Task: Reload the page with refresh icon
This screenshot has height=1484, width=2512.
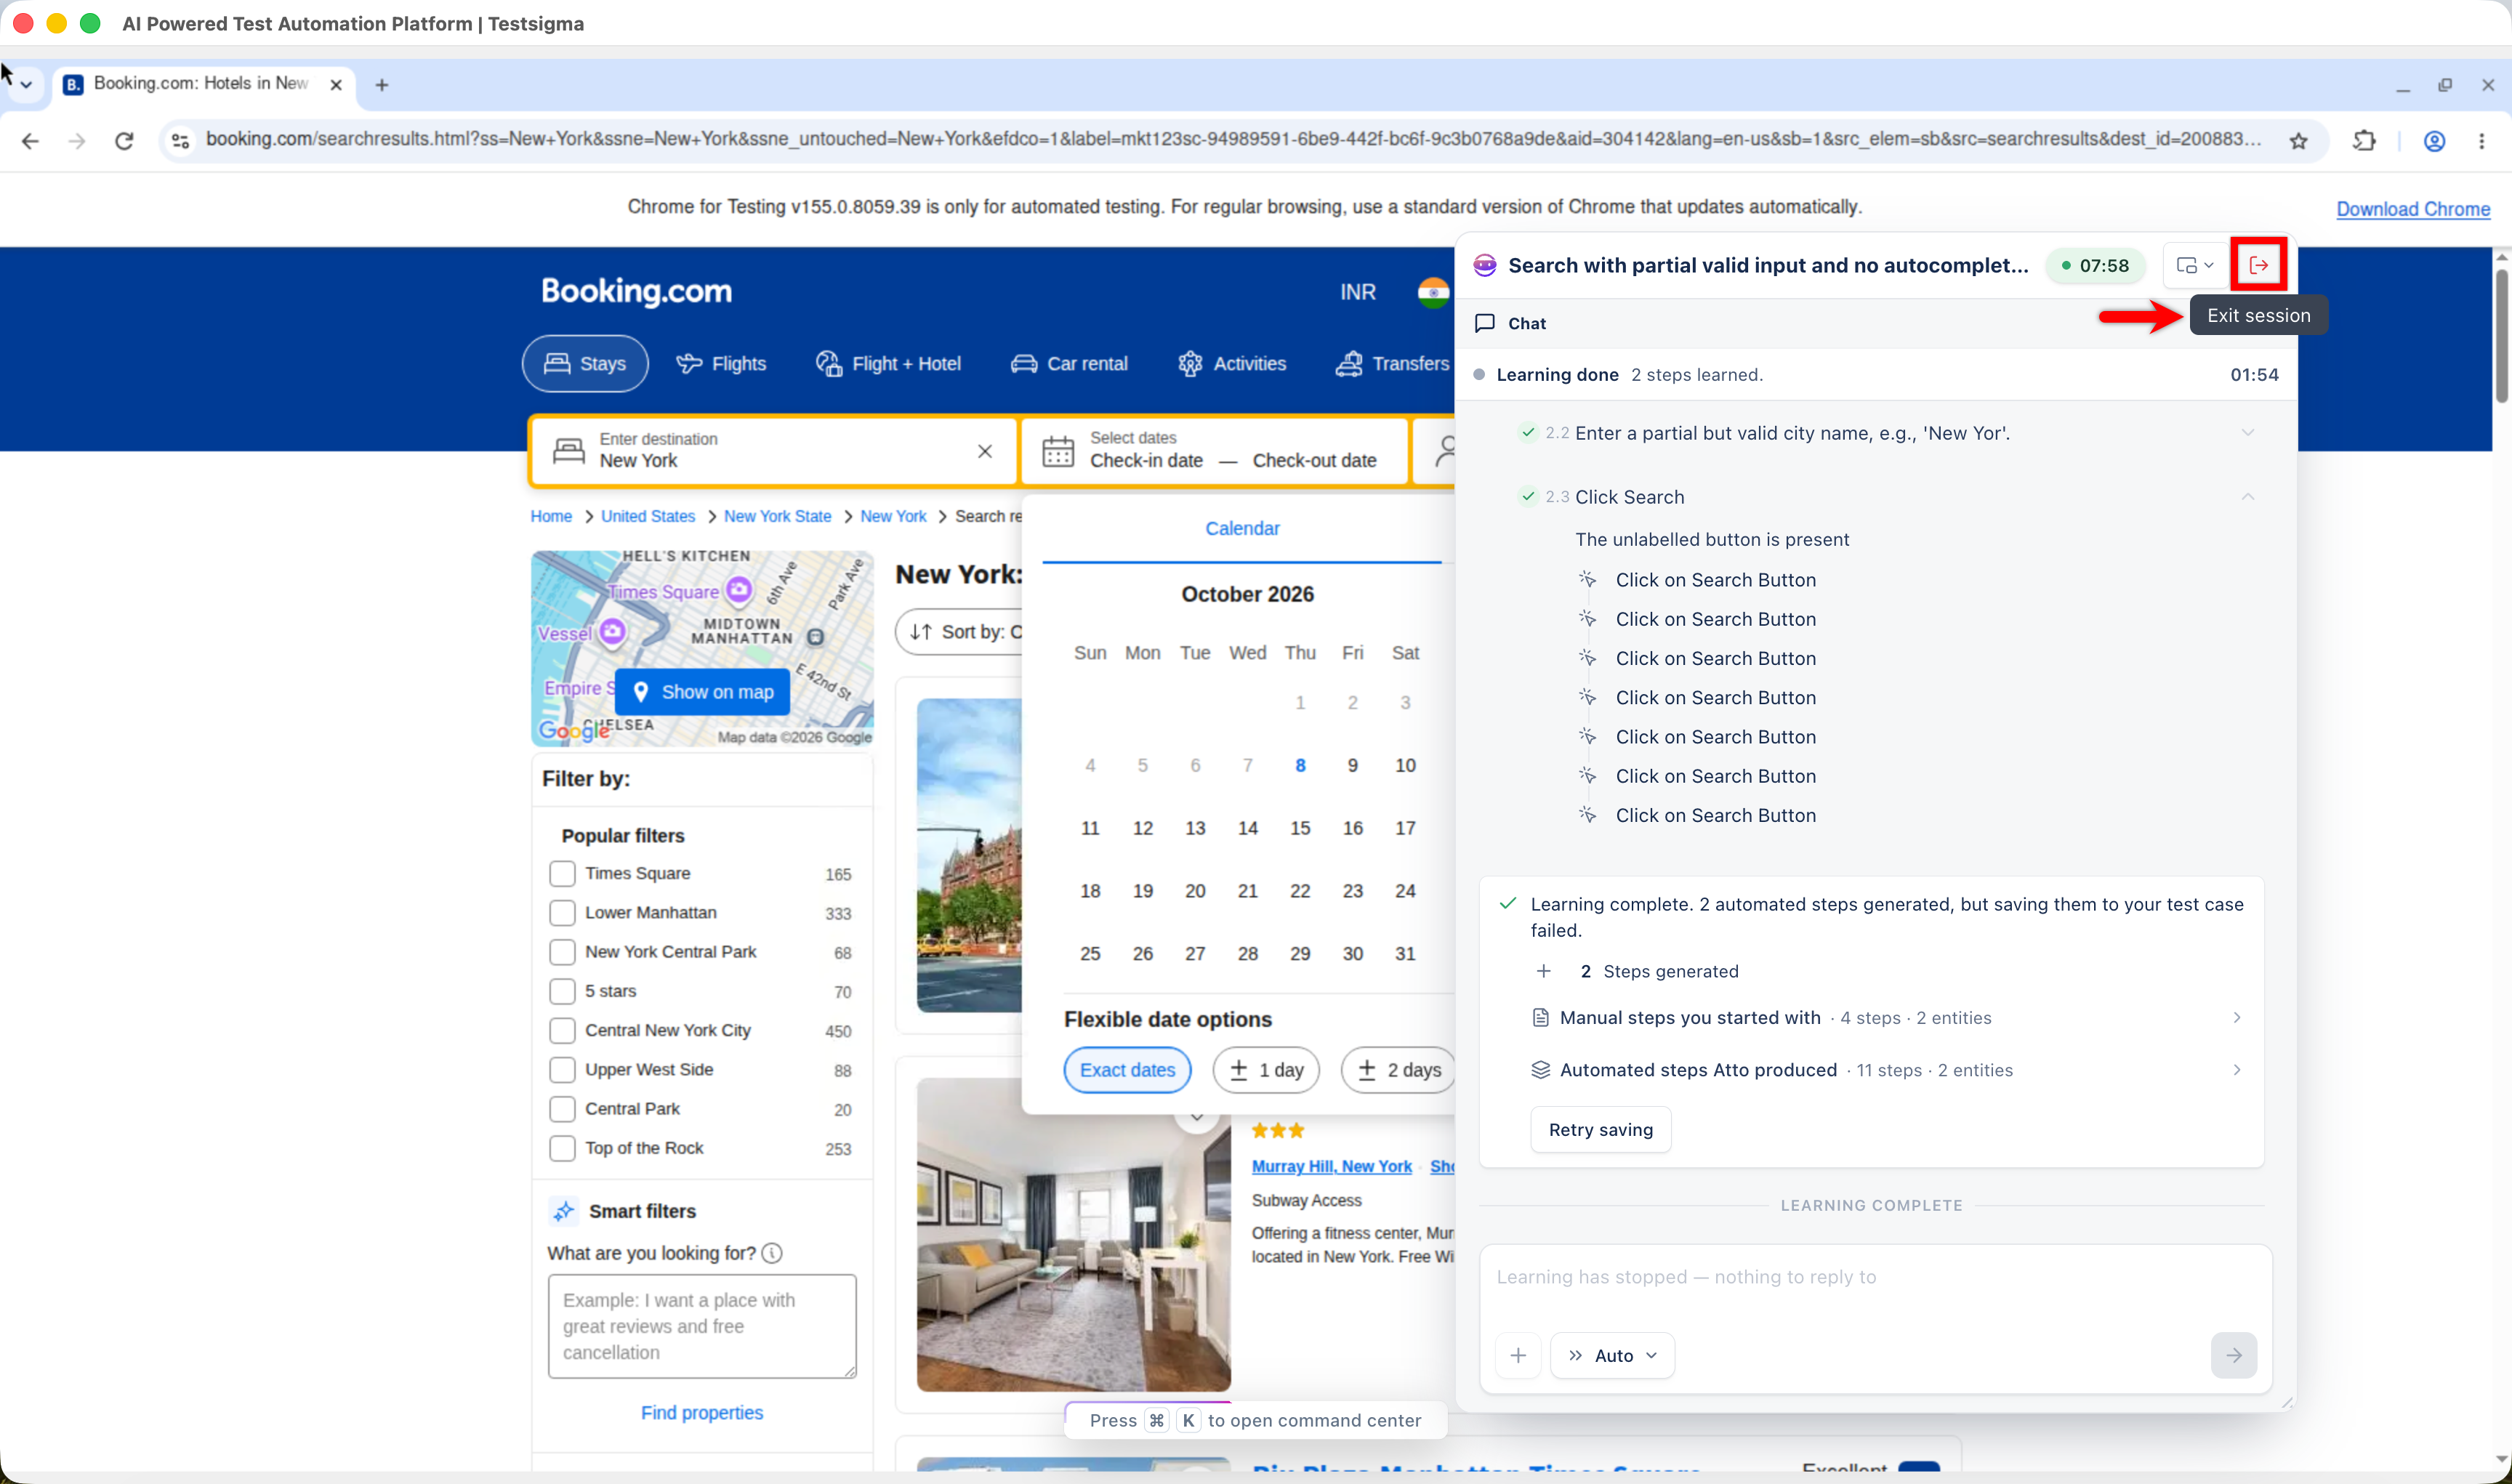Action: tap(124, 141)
